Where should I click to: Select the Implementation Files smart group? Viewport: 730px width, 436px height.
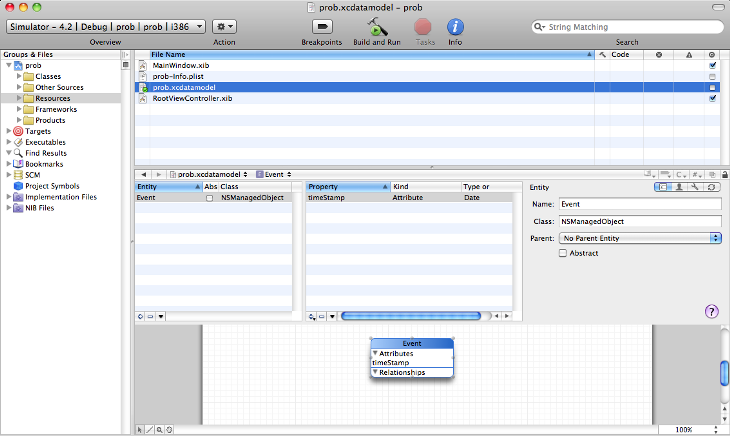pos(55,197)
